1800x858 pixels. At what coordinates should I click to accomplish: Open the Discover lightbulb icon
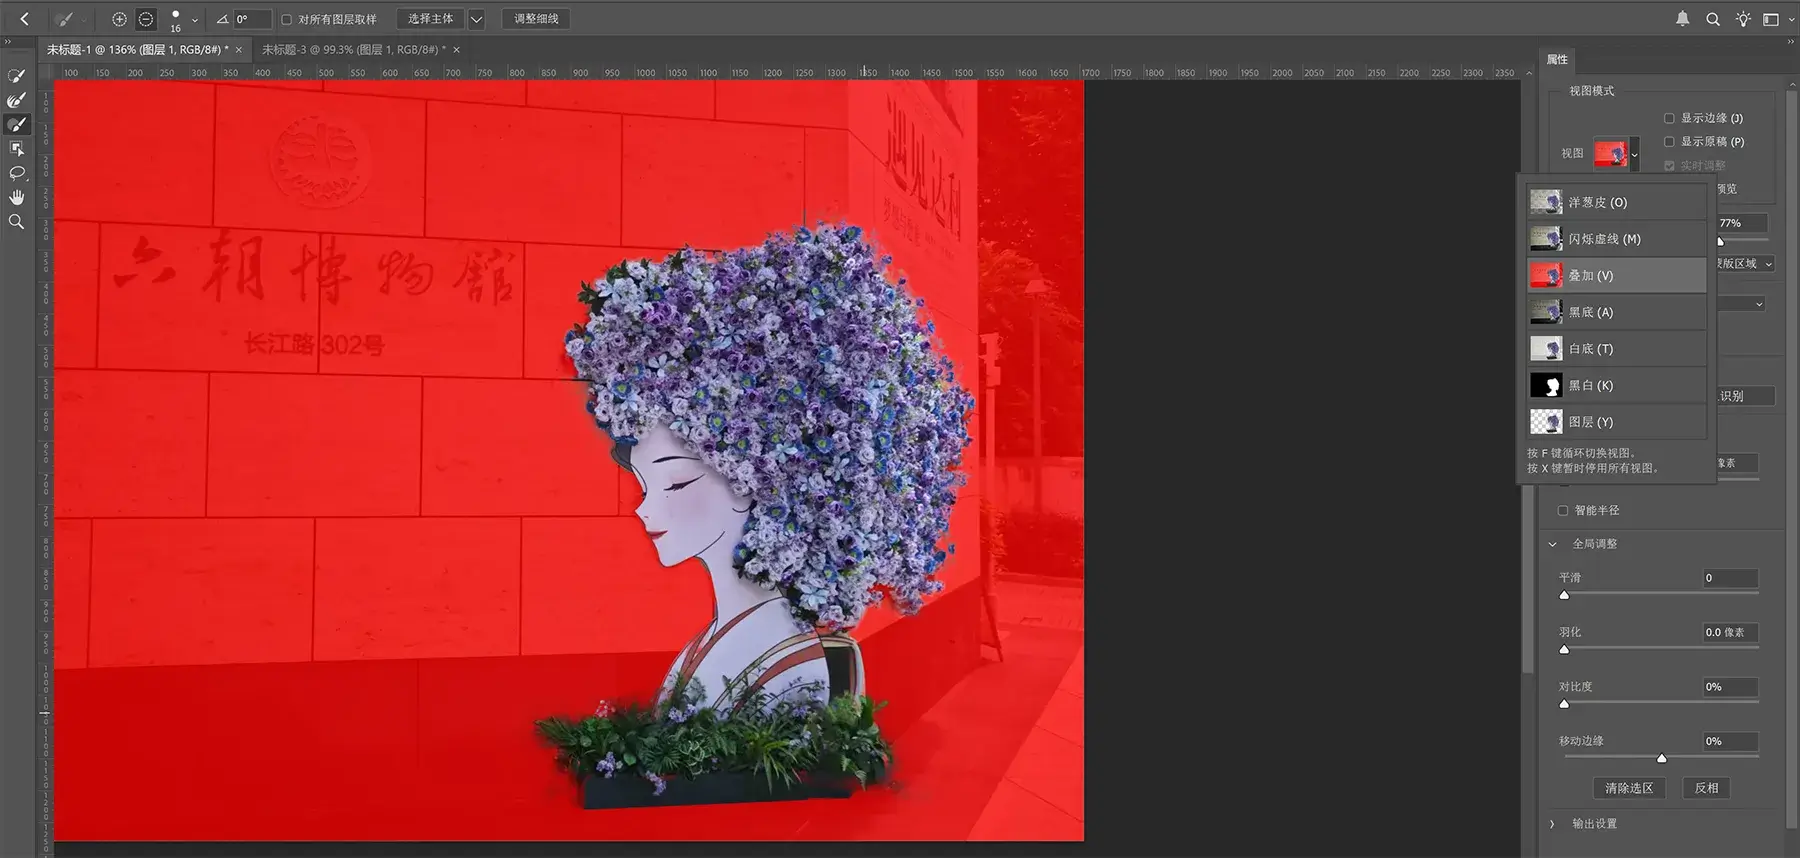(x=1743, y=19)
